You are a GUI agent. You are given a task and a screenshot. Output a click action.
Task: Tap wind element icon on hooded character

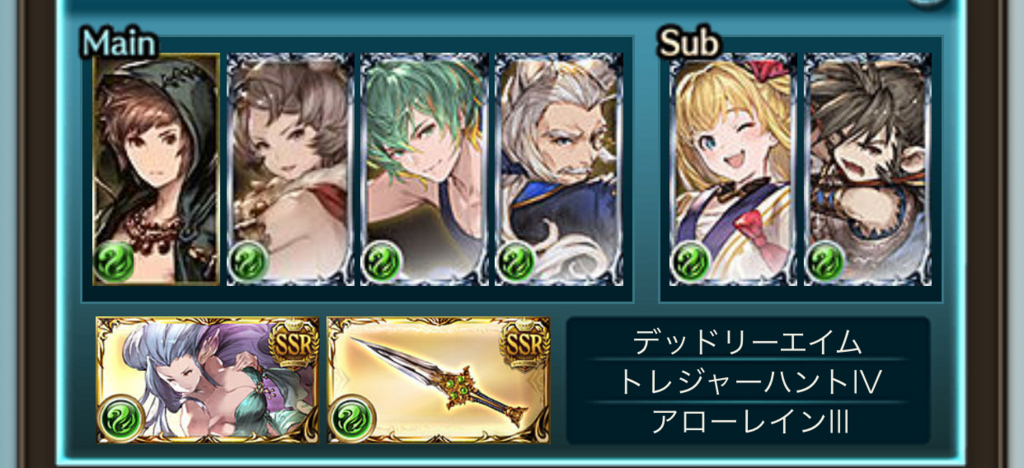[114, 262]
